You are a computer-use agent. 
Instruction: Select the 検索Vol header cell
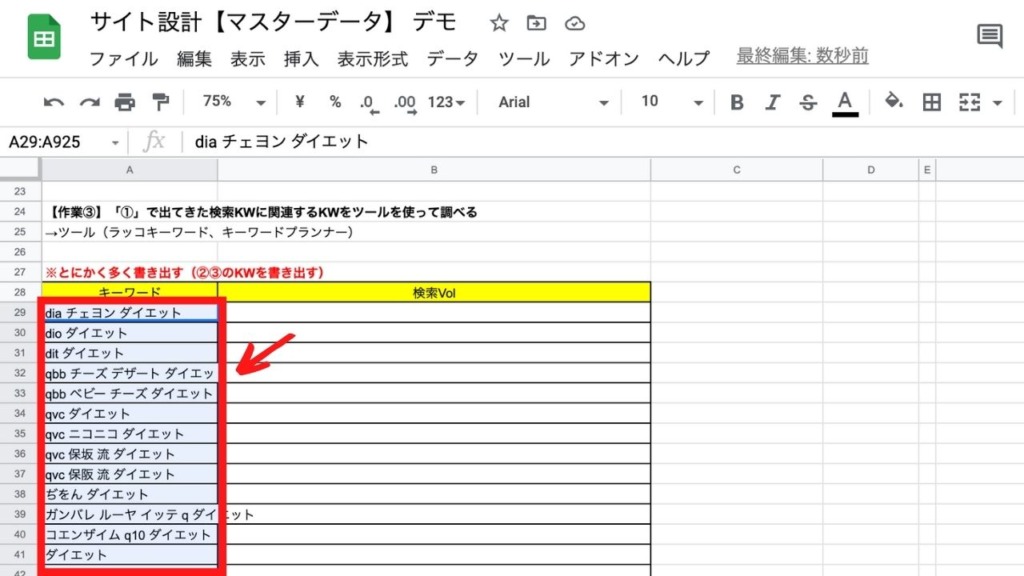coord(434,293)
